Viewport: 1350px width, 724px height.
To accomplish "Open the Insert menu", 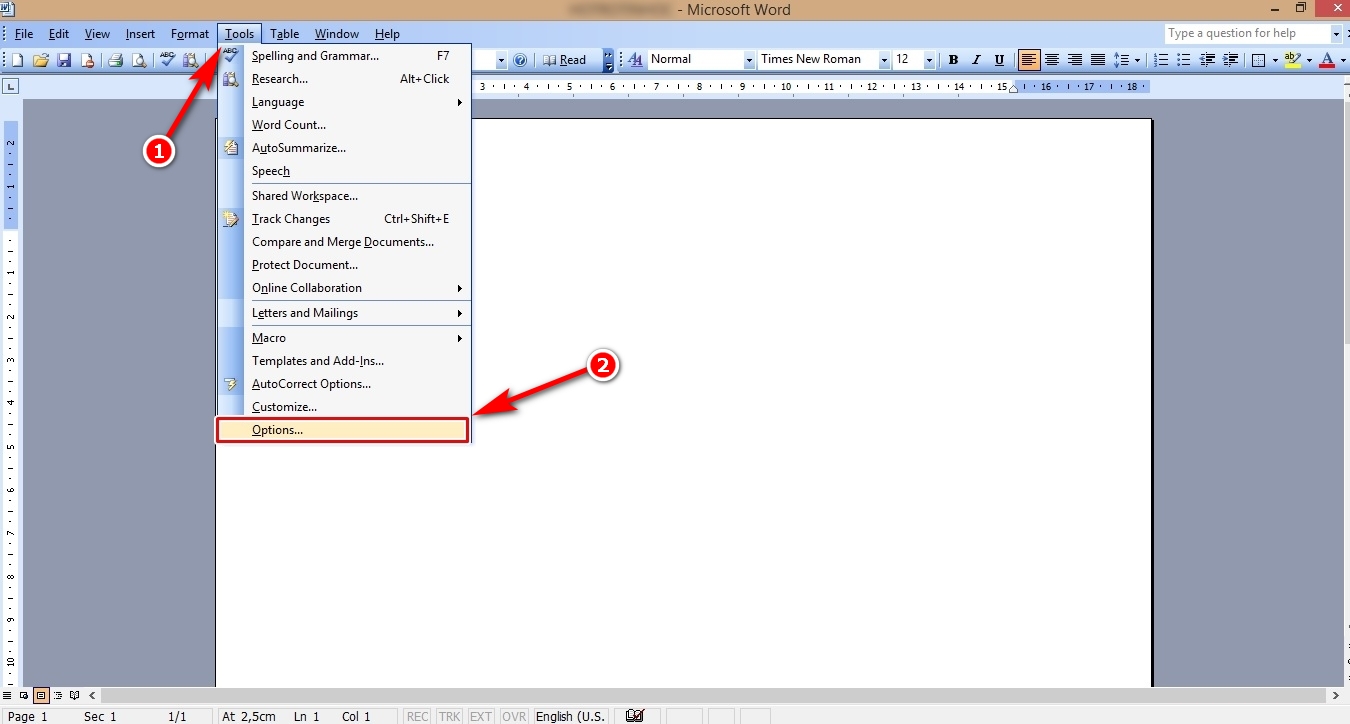I will point(140,34).
